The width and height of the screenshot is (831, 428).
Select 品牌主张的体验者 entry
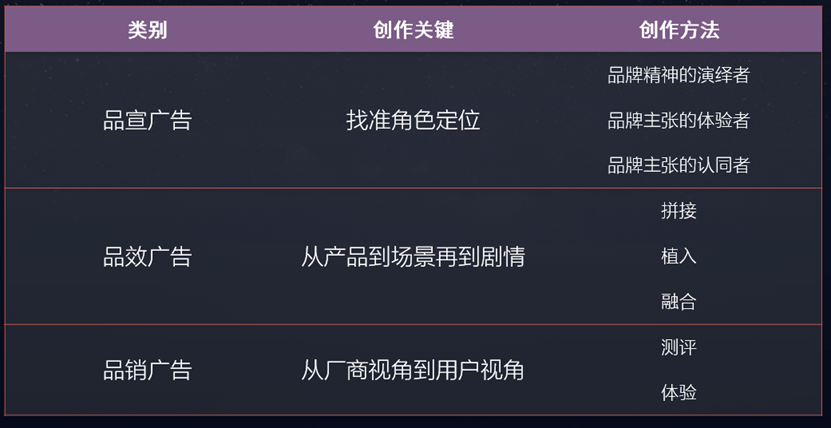click(x=679, y=121)
